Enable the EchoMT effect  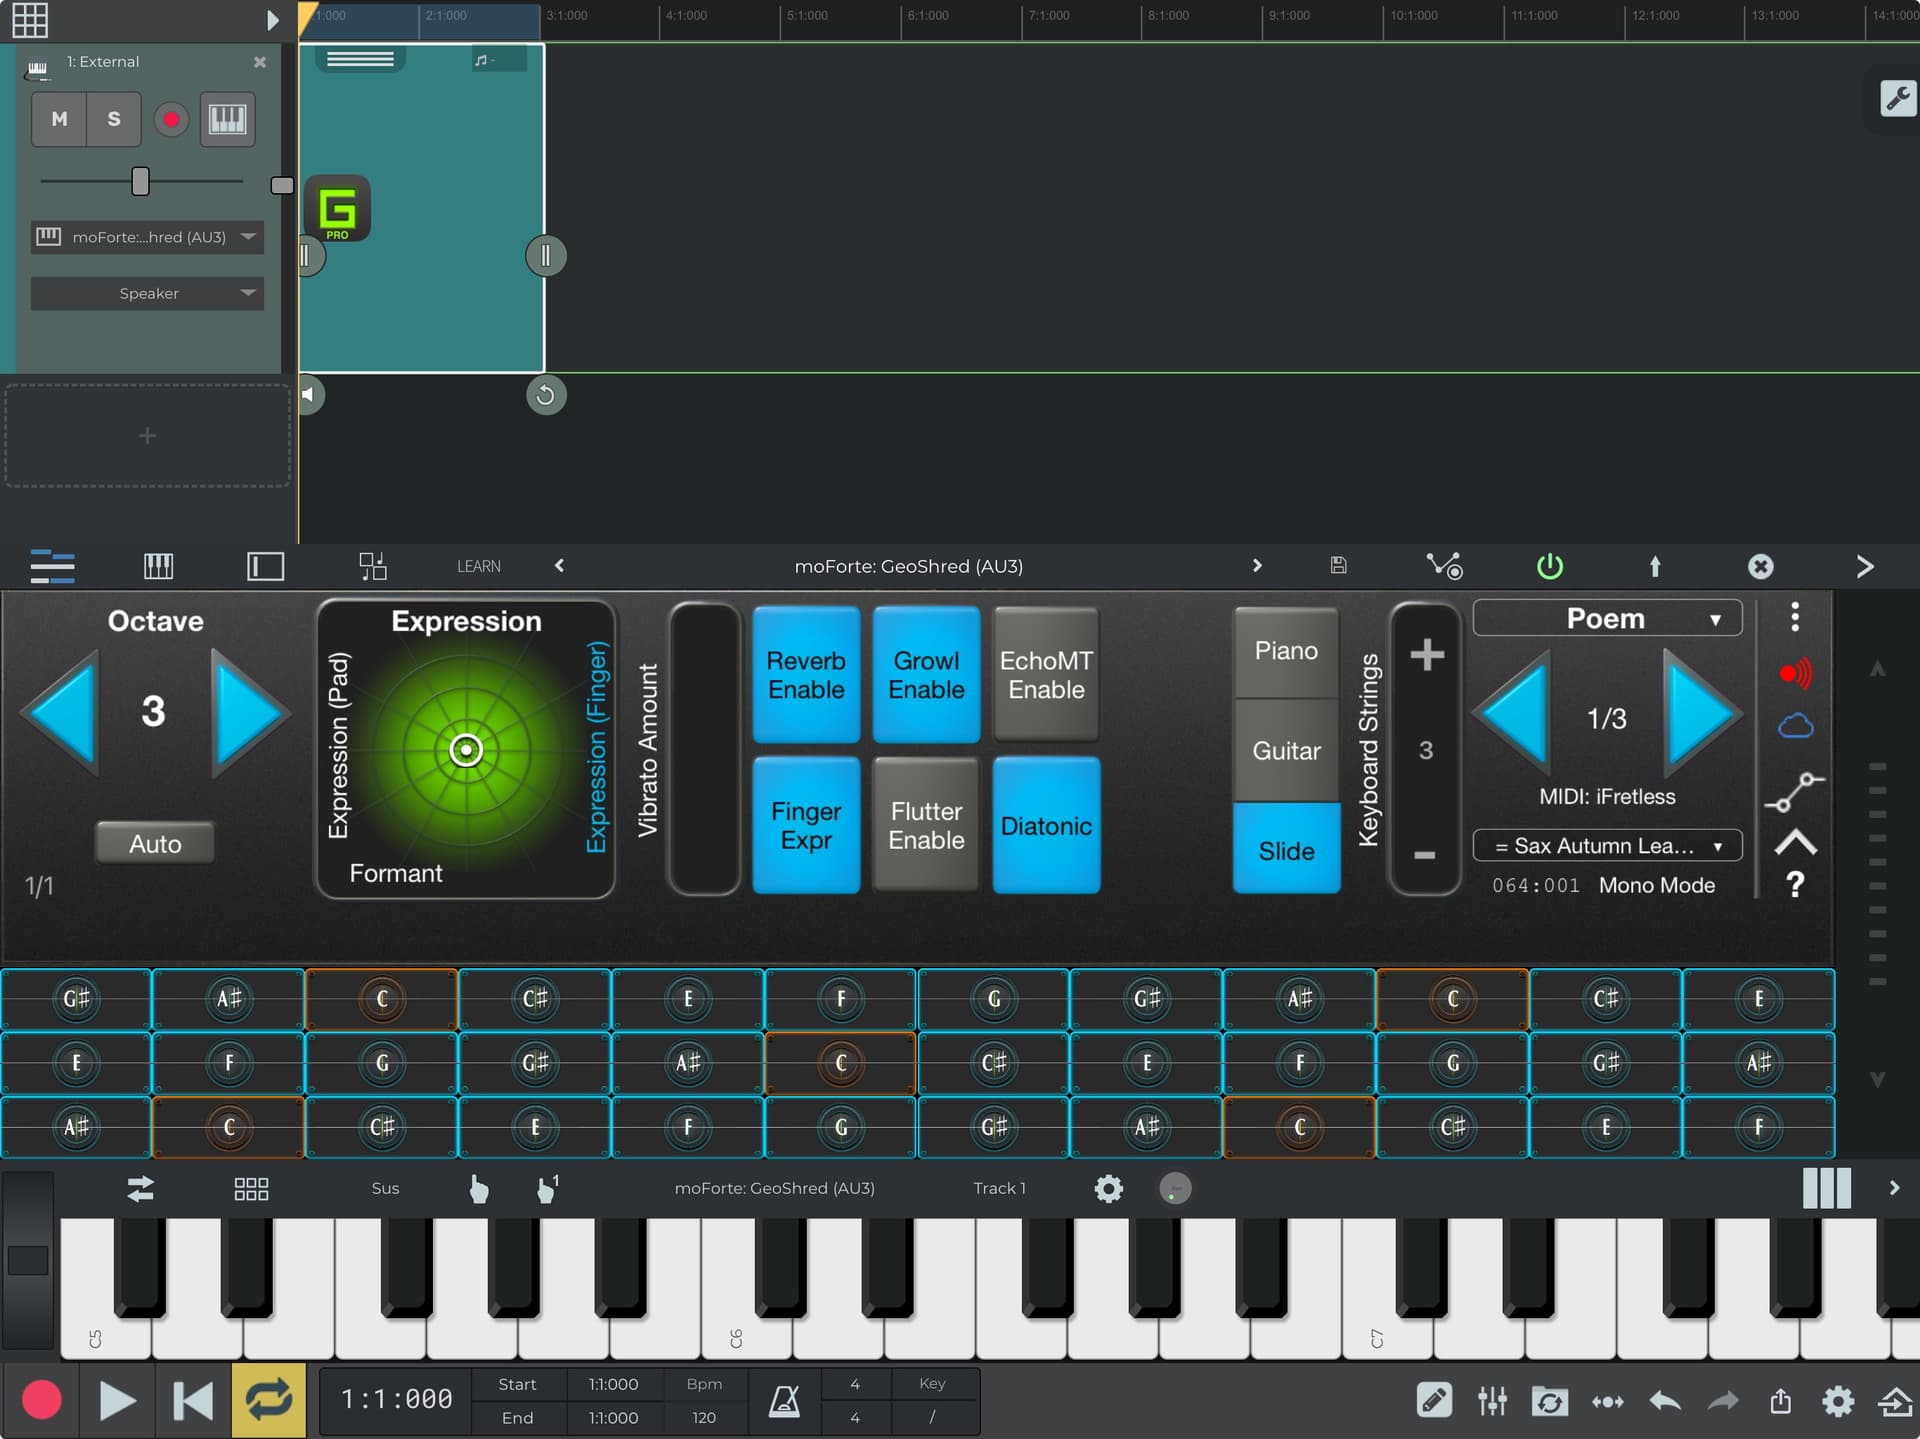(1046, 675)
